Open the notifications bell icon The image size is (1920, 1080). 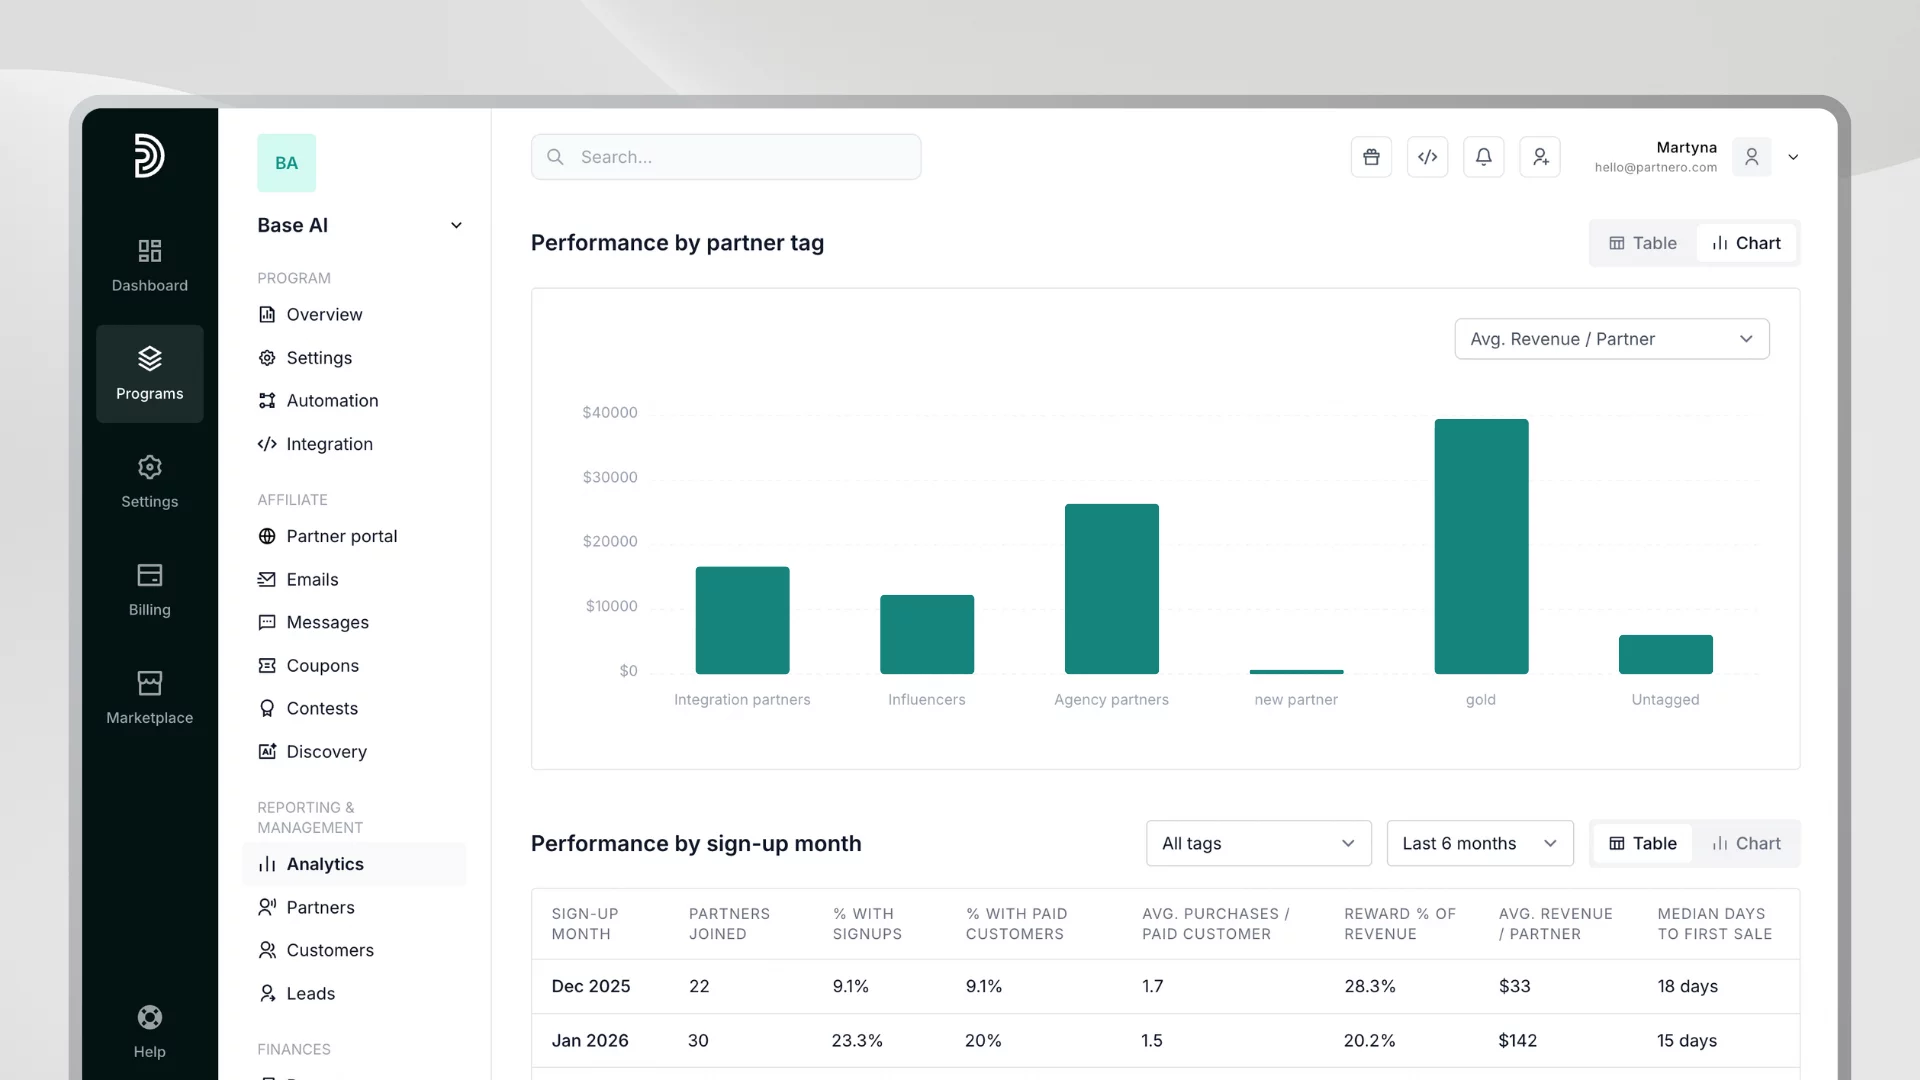[x=1483, y=157]
